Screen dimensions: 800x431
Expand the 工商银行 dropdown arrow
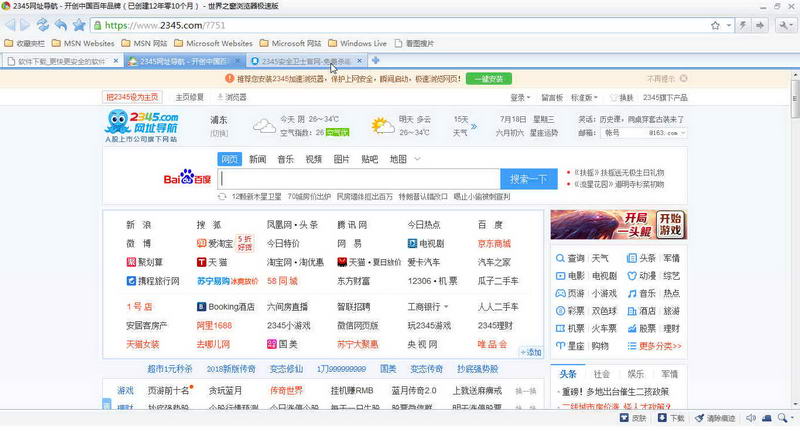(x=446, y=307)
